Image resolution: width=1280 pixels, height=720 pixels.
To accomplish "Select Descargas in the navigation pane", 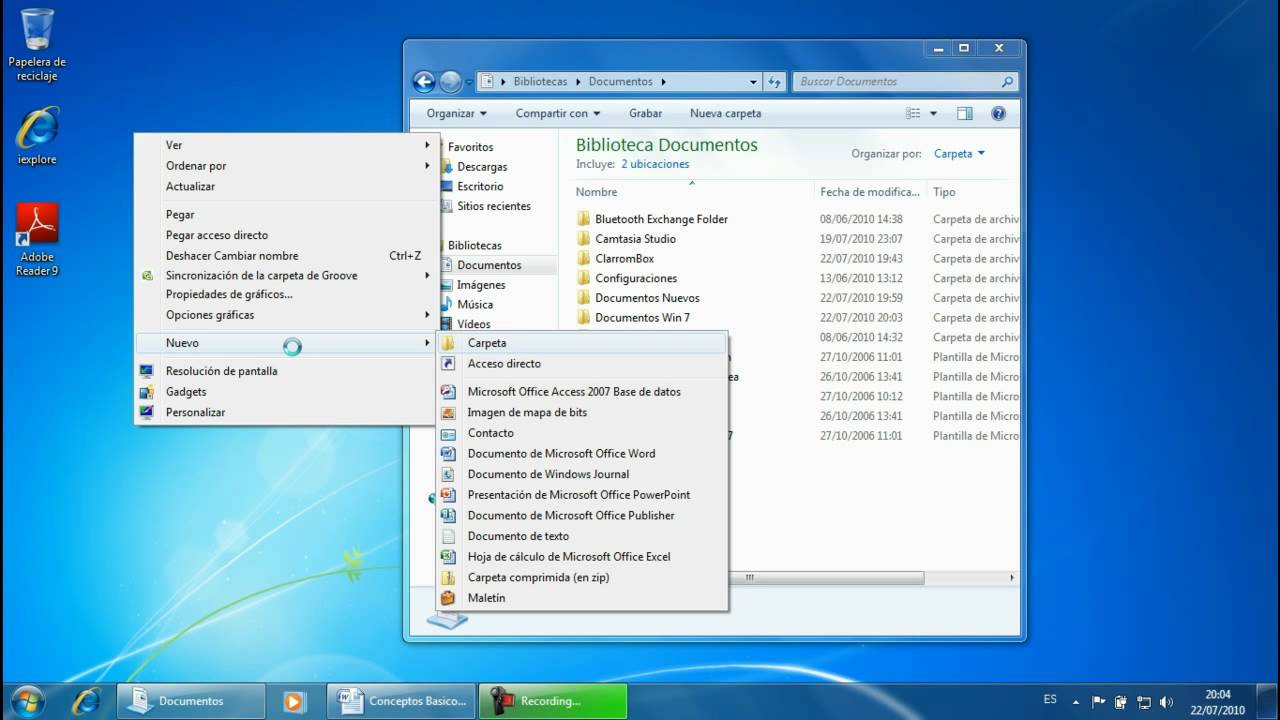I will pos(482,167).
